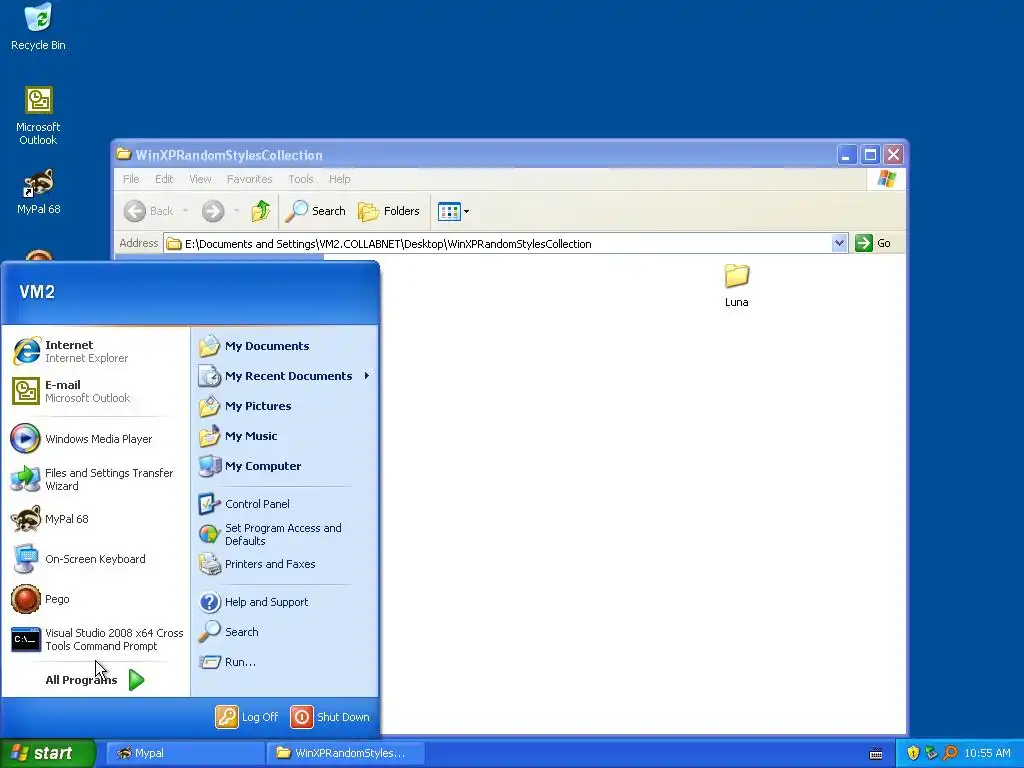Open Microsoft Outlook desktop icon
The height and width of the screenshot is (768, 1024).
[38, 116]
